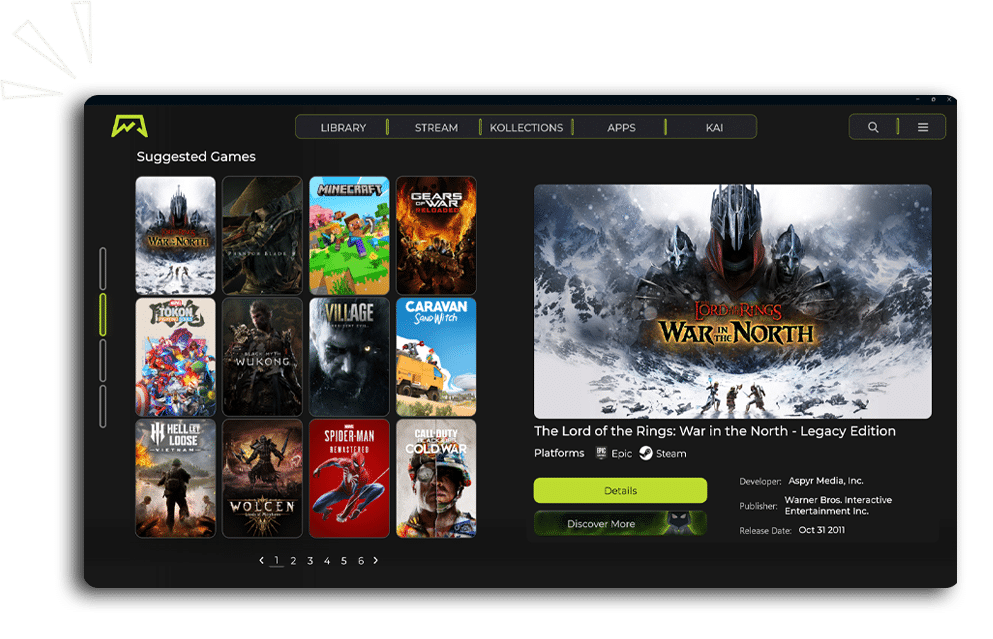Select the Epic platform icon
993x639 pixels.
[601, 453]
